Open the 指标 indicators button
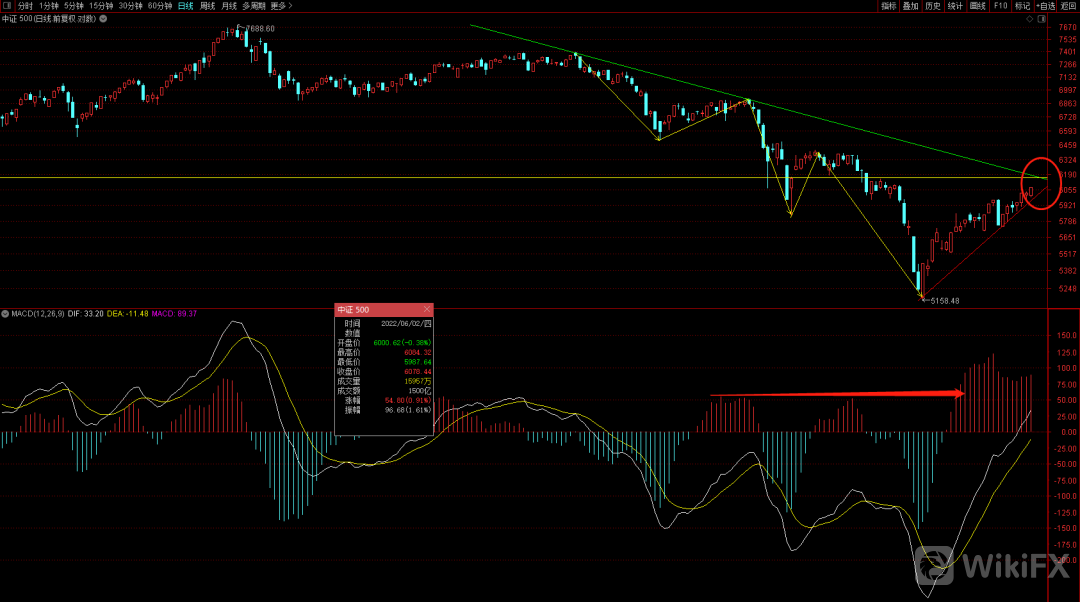Viewport: 1080px width, 602px height. pos(889,6)
